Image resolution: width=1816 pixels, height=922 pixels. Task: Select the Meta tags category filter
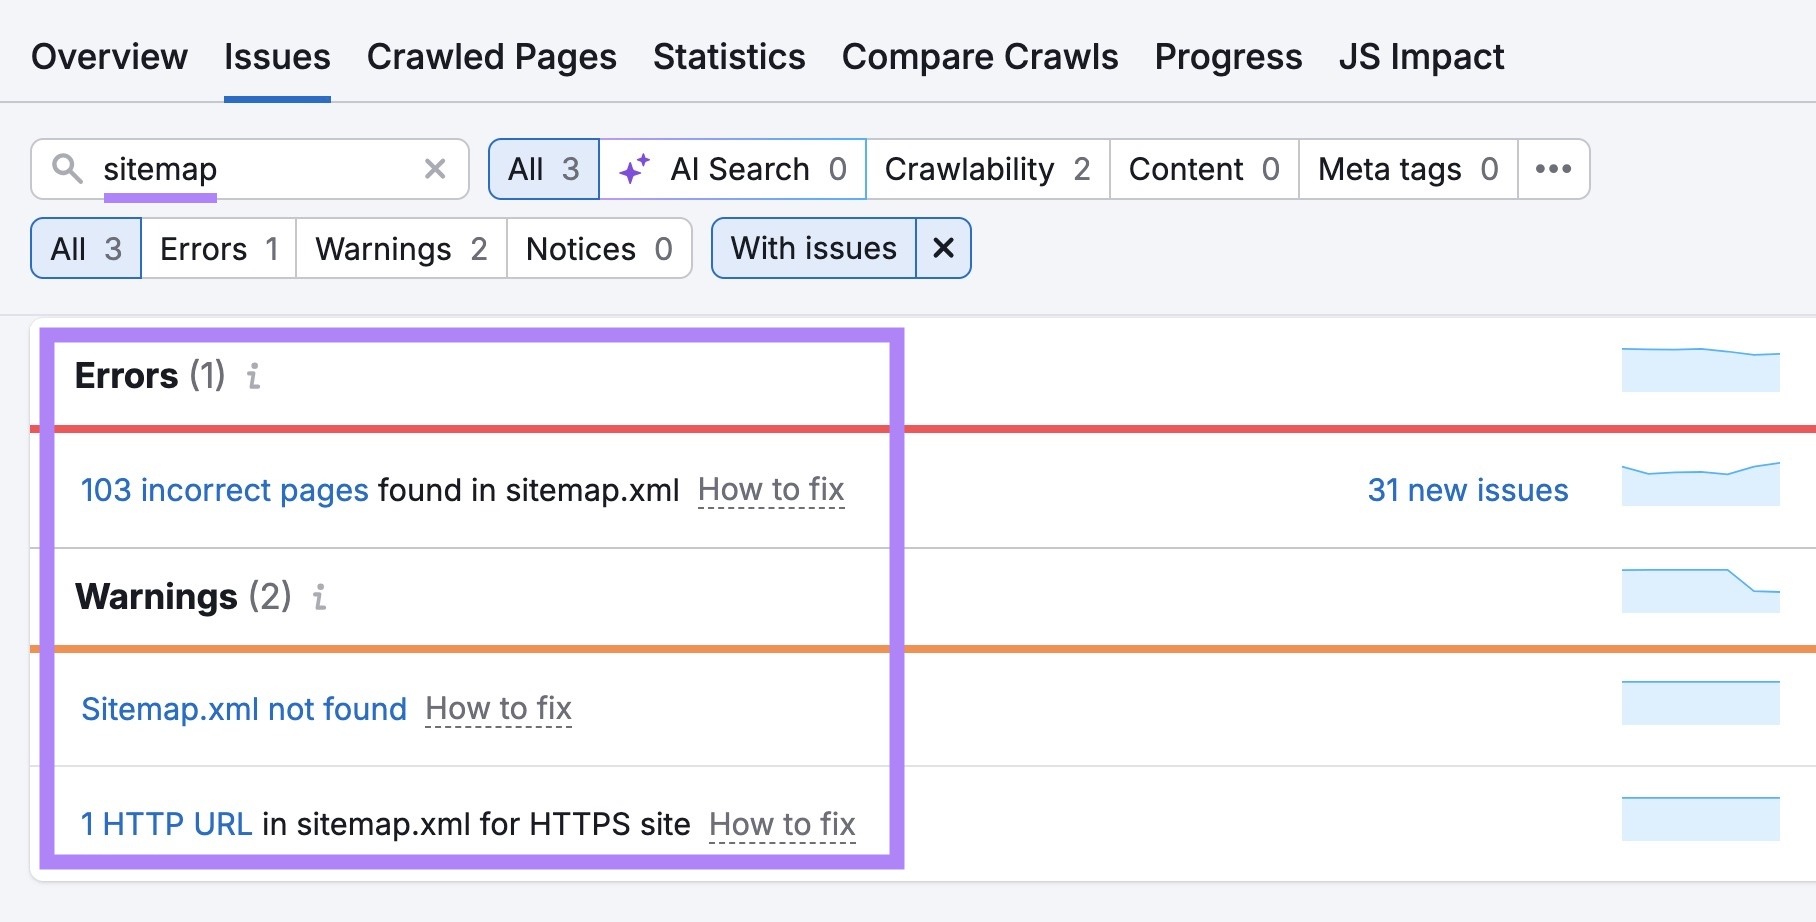point(1406,168)
